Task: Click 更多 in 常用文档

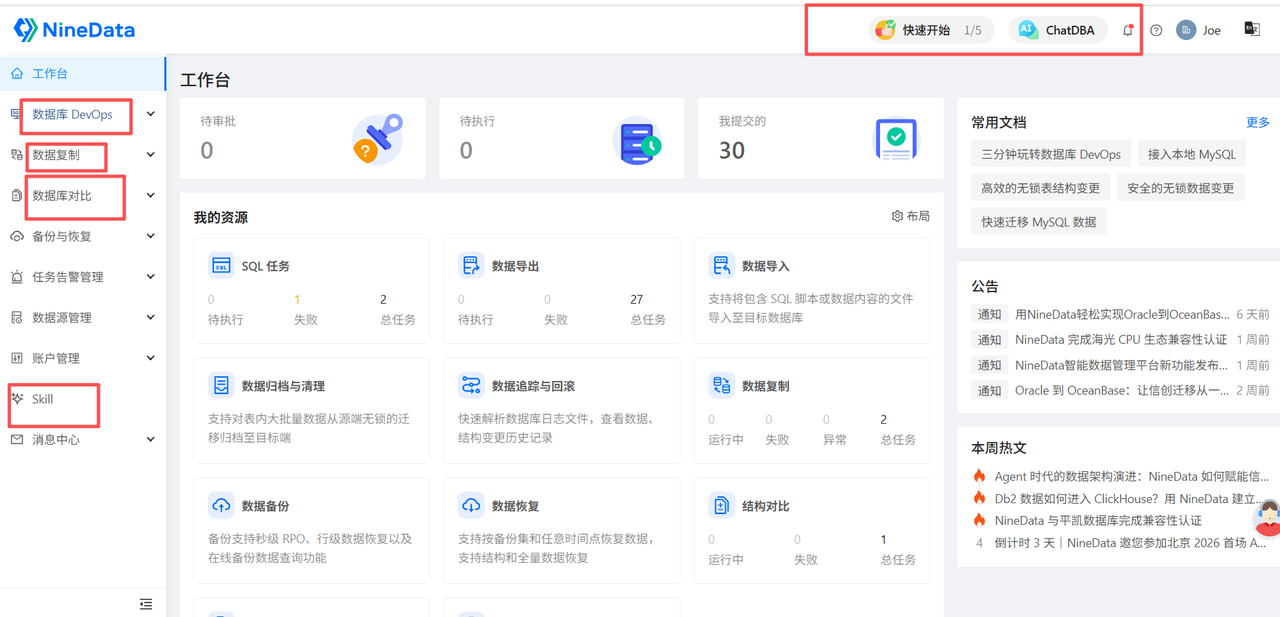Action: pyautogui.click(x=1258, y=122)
